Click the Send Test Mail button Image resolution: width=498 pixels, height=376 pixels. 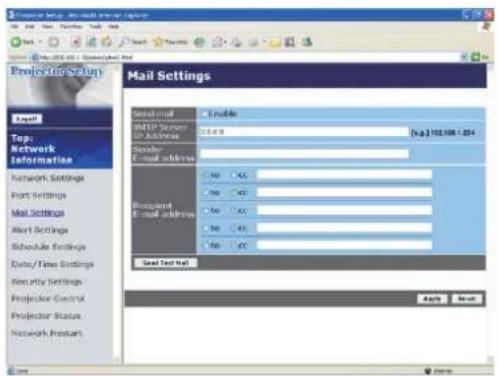[x=166, y=263]
